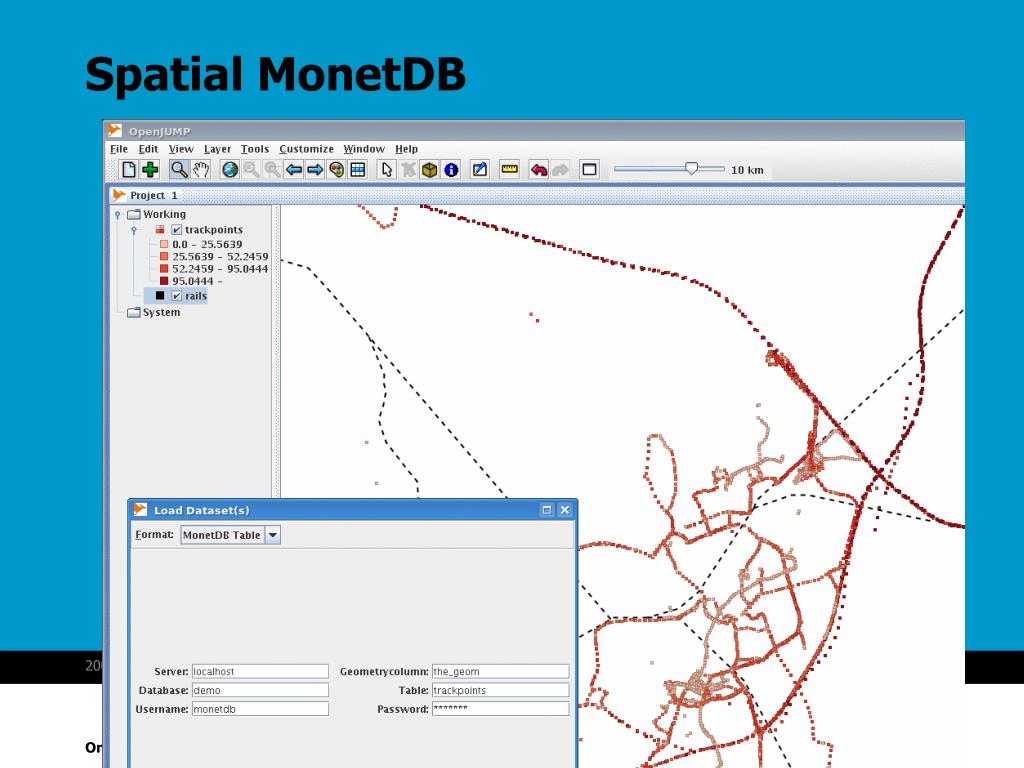The width and height of the screenshot is (1024, 768).
Task: Click the zoom scale slider handle
Action: tap(691, 169)
